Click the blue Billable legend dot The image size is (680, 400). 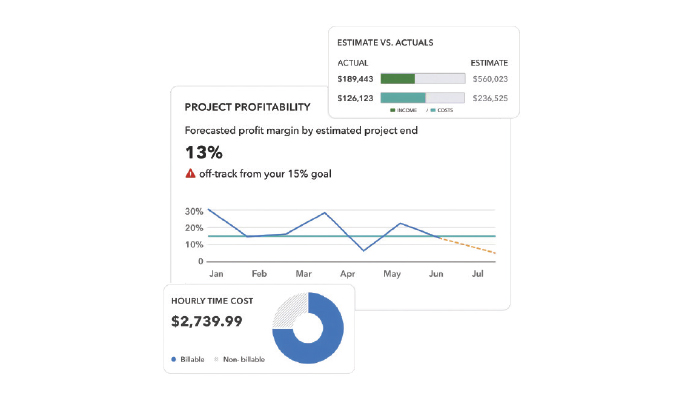pos(176,358)
